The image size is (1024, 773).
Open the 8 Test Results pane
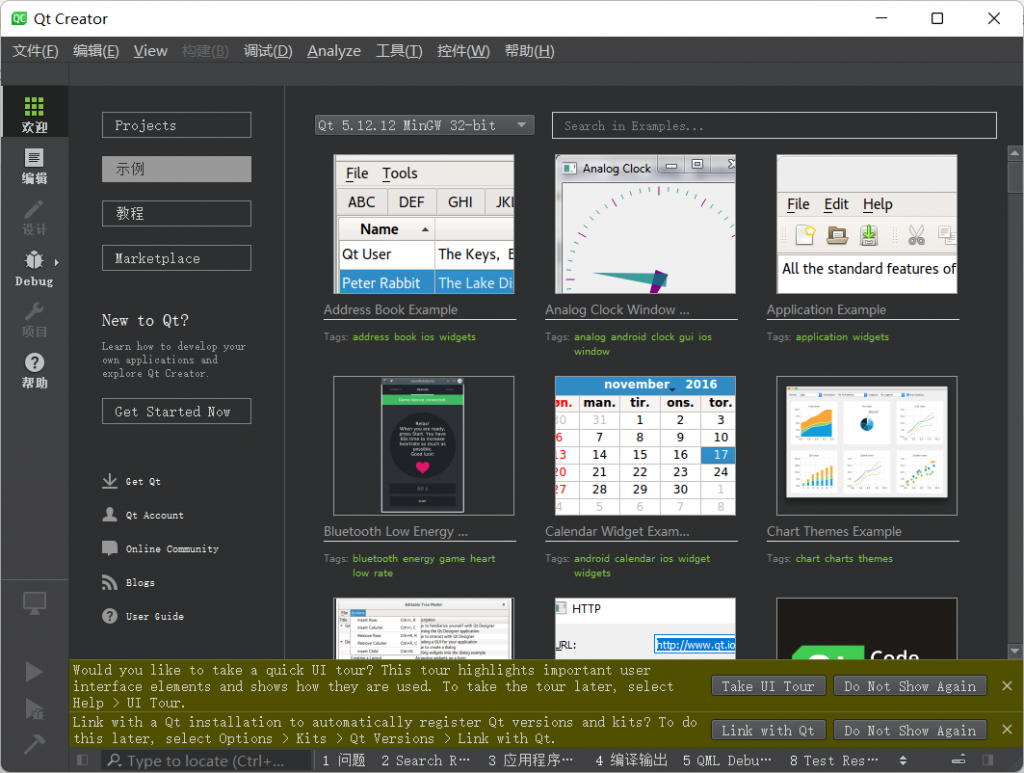pyautogui.click(x=833, y=760)
